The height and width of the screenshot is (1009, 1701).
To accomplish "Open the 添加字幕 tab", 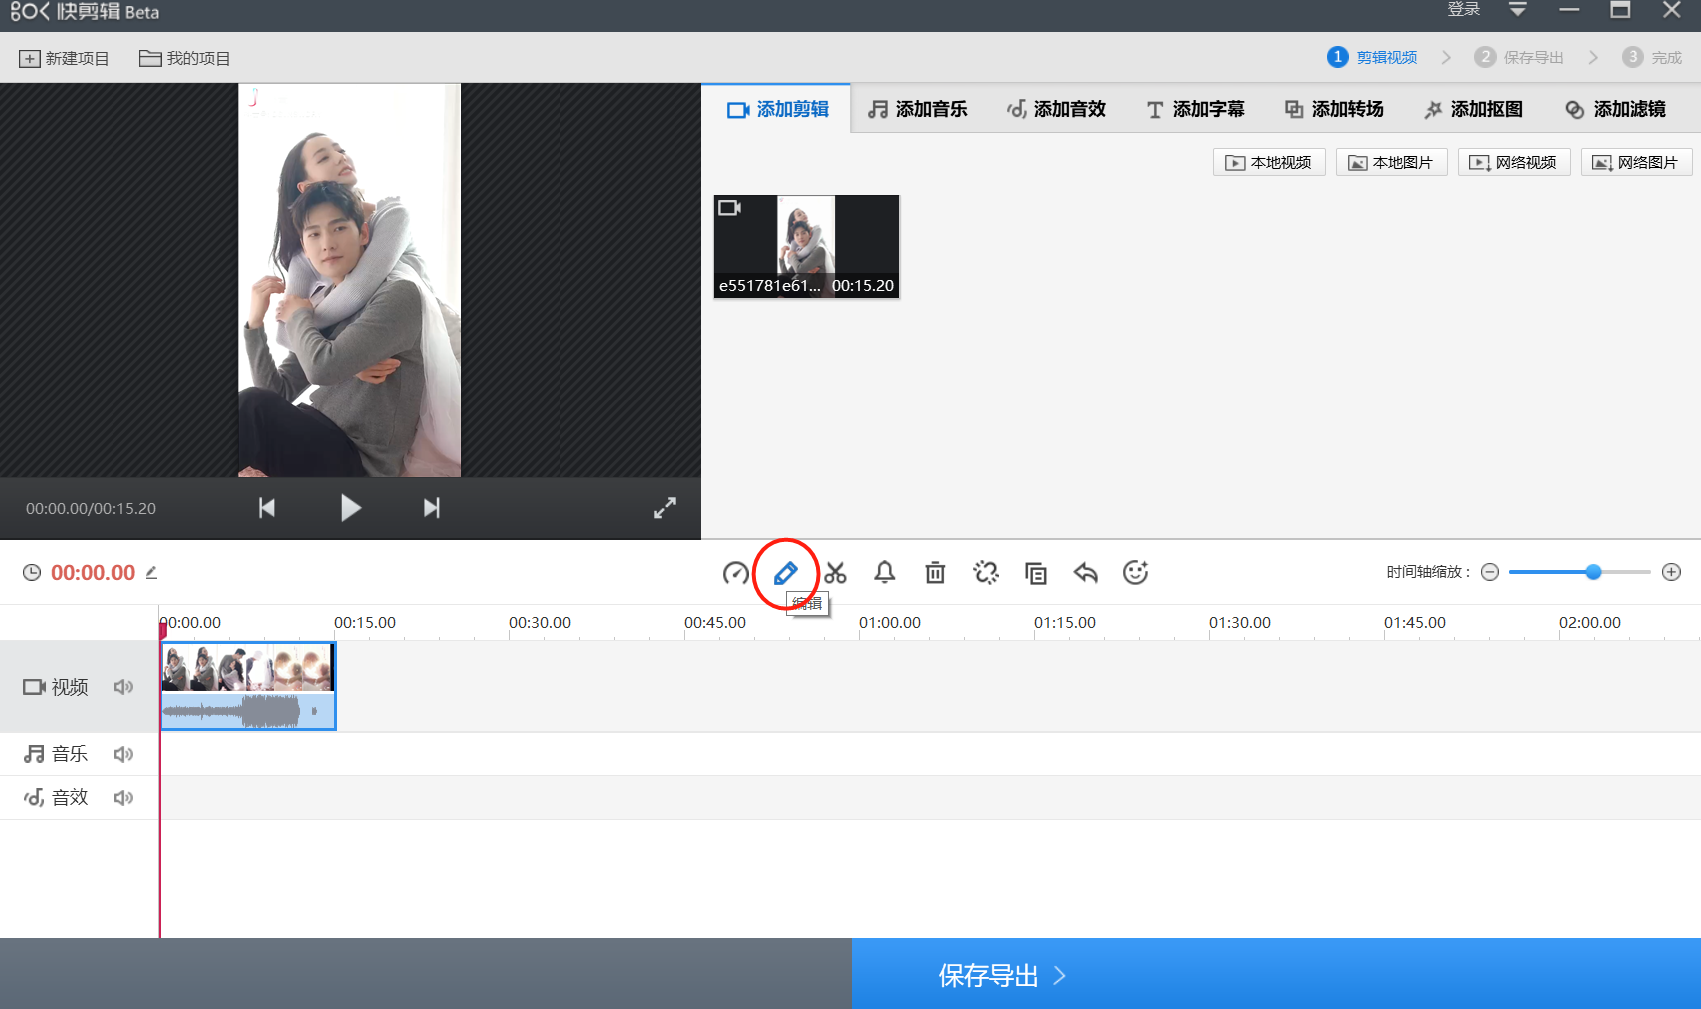I will (x=1196, y=109).
